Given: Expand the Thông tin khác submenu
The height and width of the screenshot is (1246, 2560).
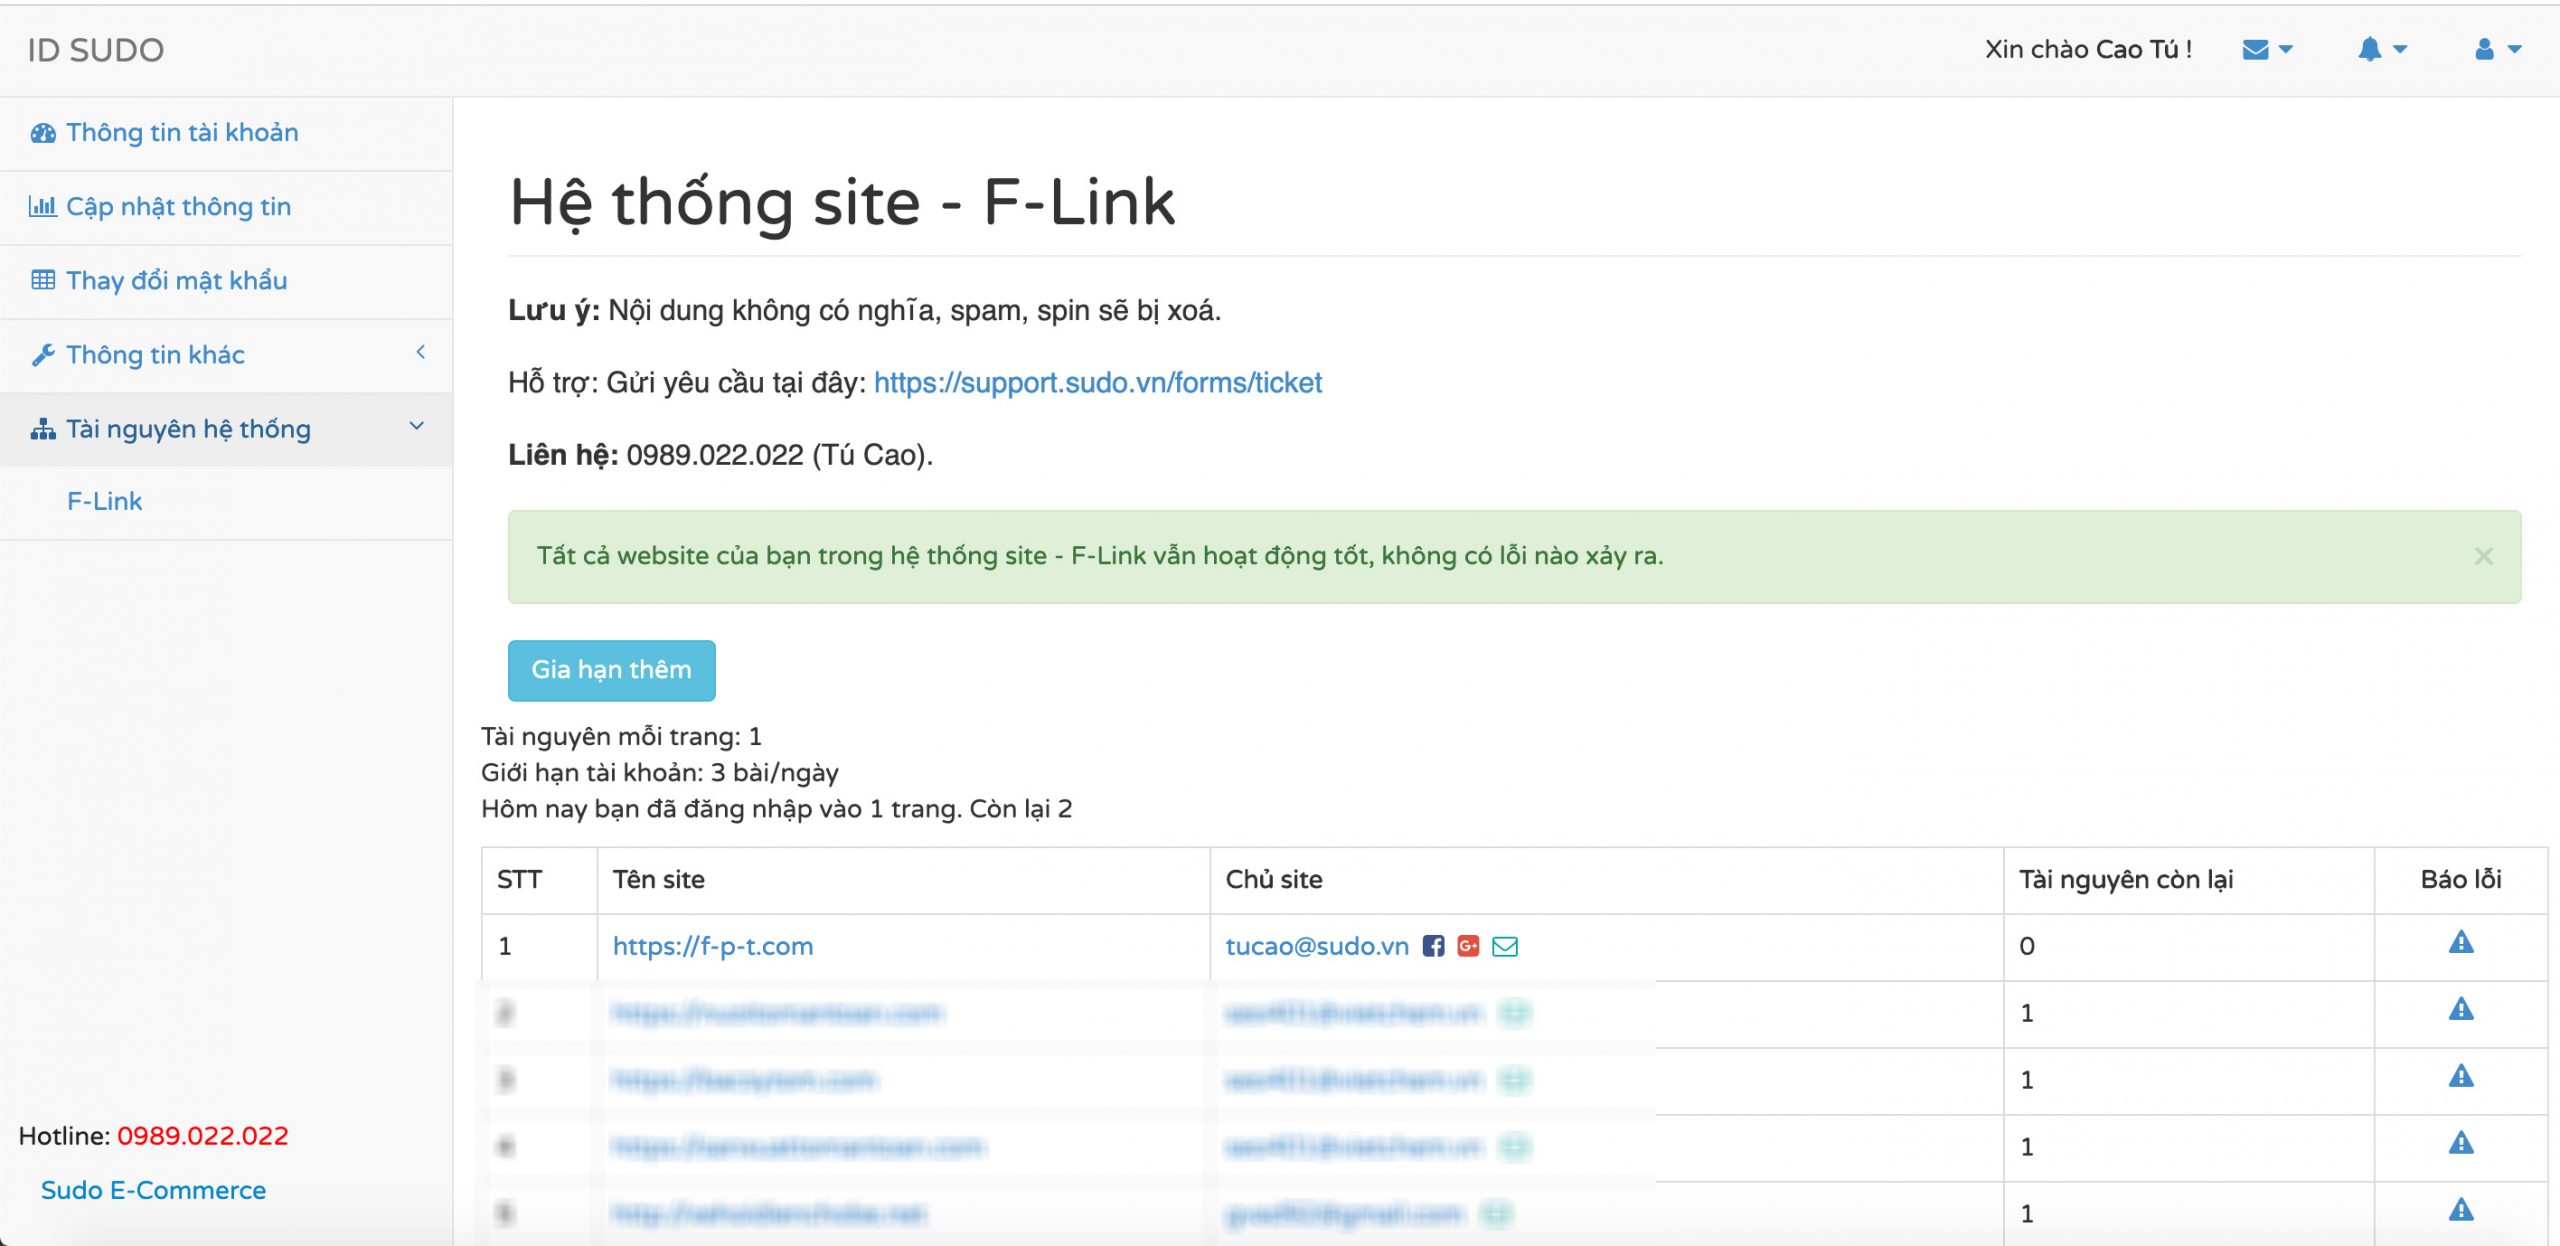Looking at the screenshot, I should pos(155,355).
